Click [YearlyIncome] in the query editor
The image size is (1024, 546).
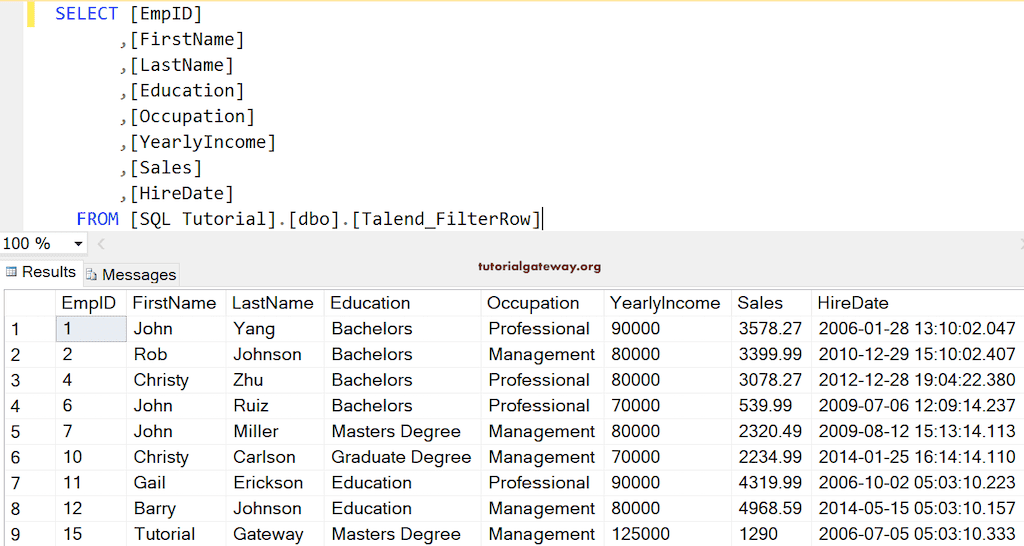(x=202, y=142)
